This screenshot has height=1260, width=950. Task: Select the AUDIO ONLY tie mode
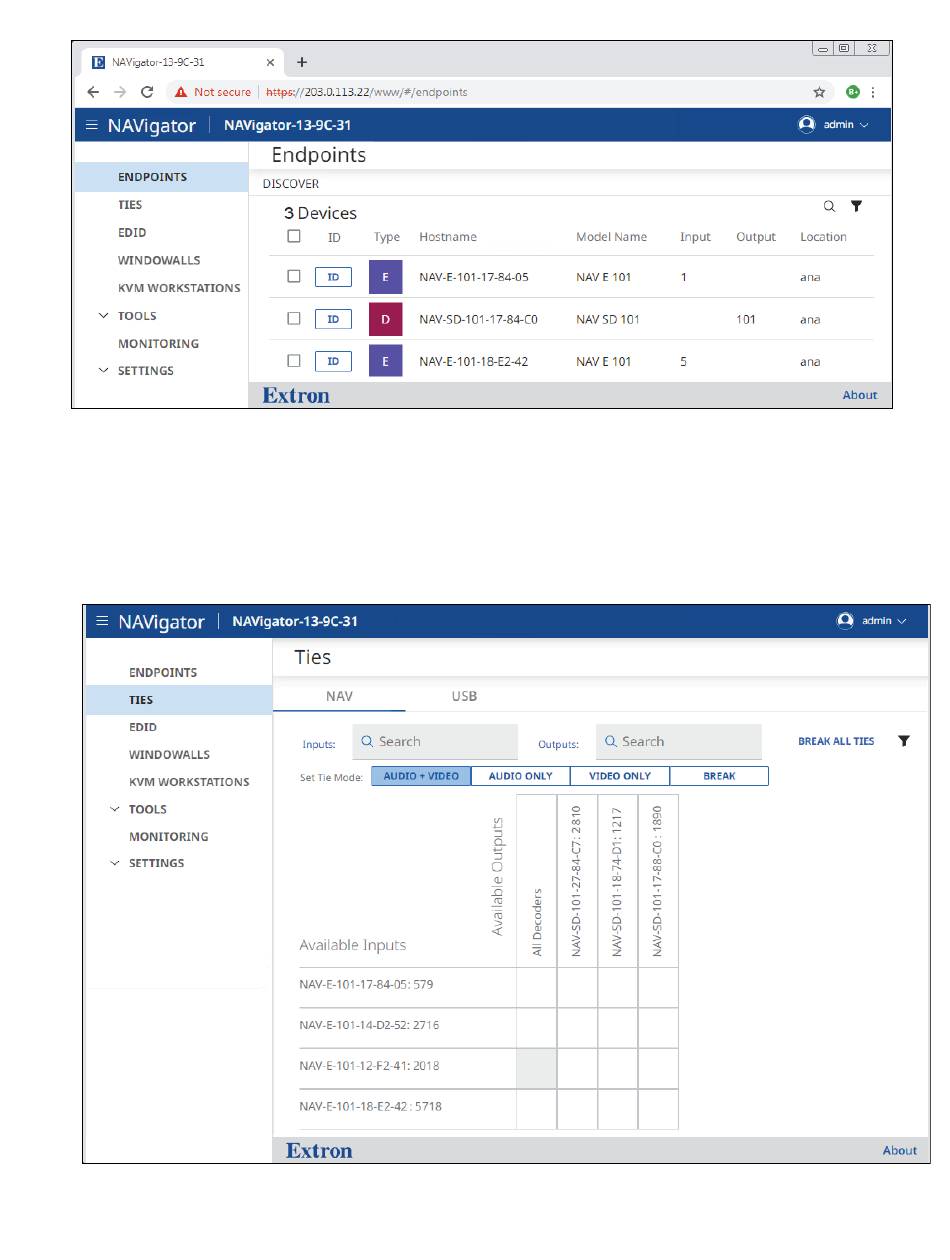coord(520,776)
